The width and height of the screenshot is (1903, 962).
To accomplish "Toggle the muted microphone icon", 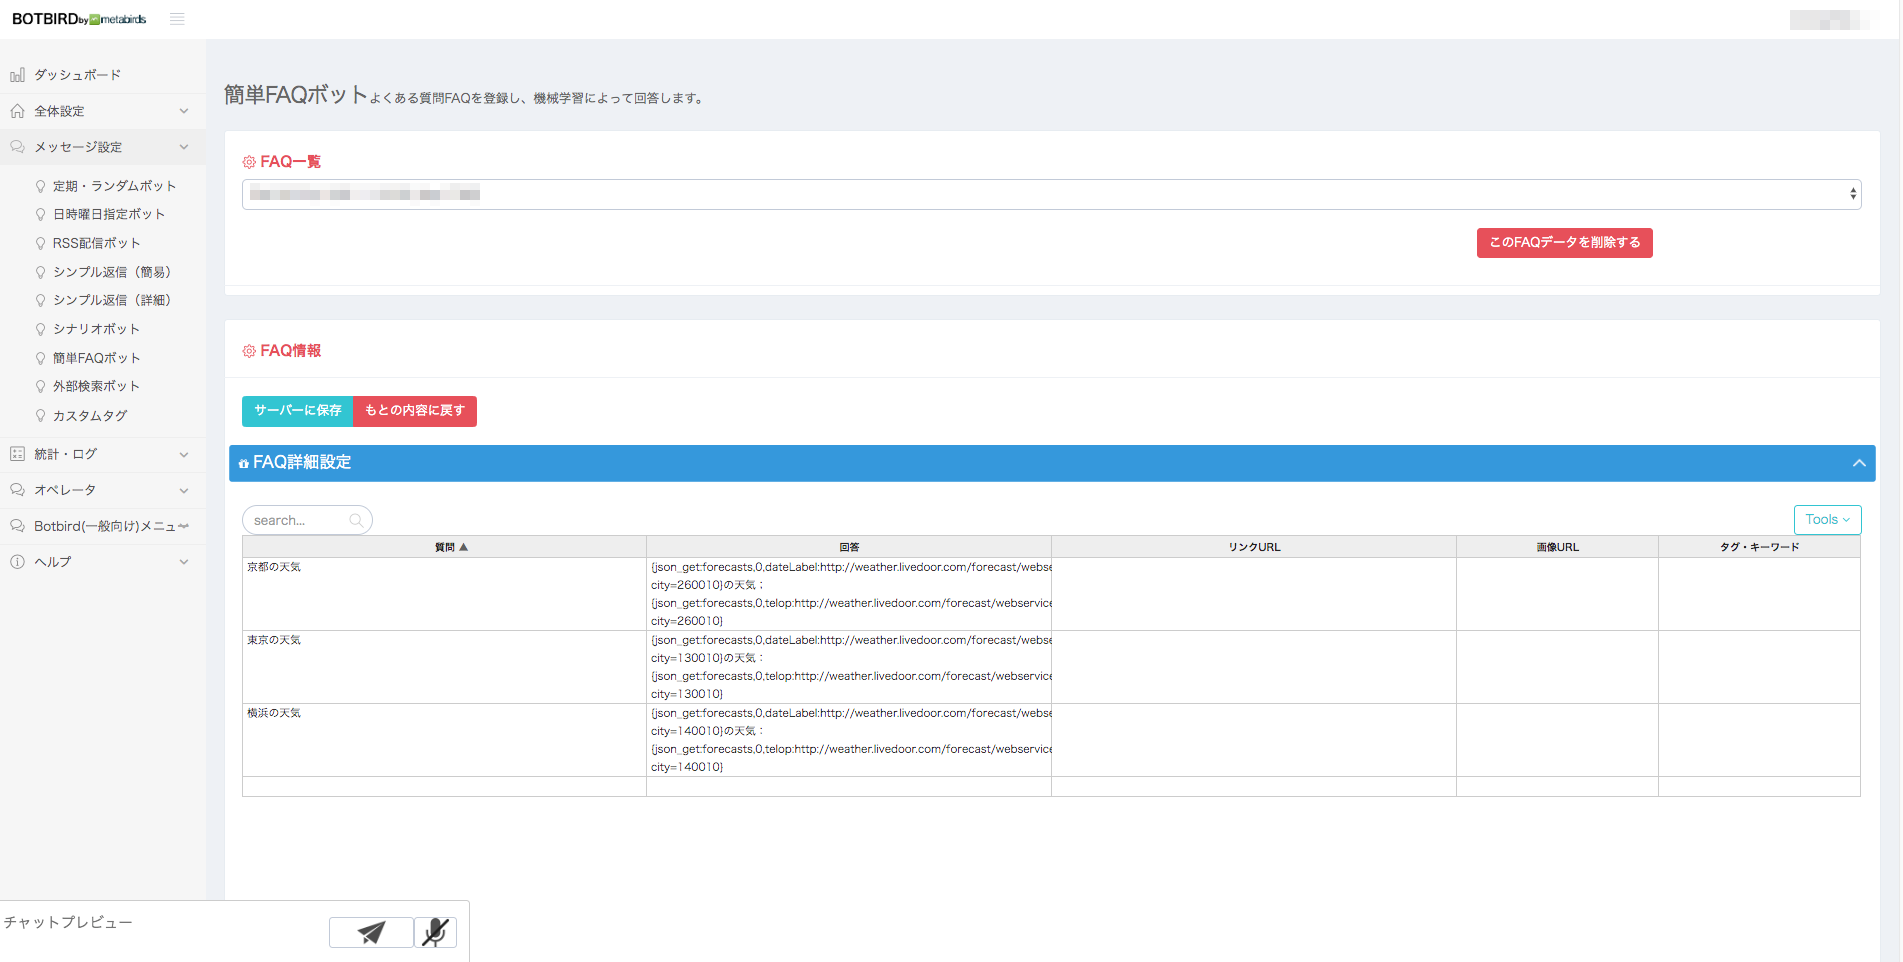I will pos(435,932).
